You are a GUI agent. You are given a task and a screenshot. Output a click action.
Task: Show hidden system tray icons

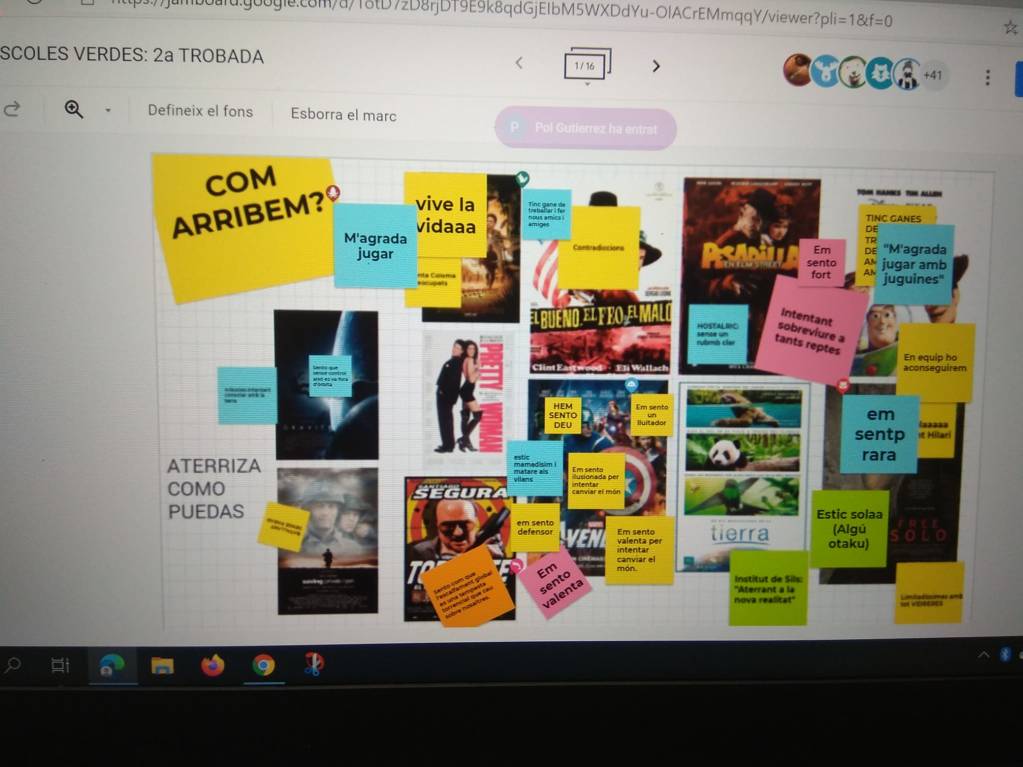click(x=983, y=654)
